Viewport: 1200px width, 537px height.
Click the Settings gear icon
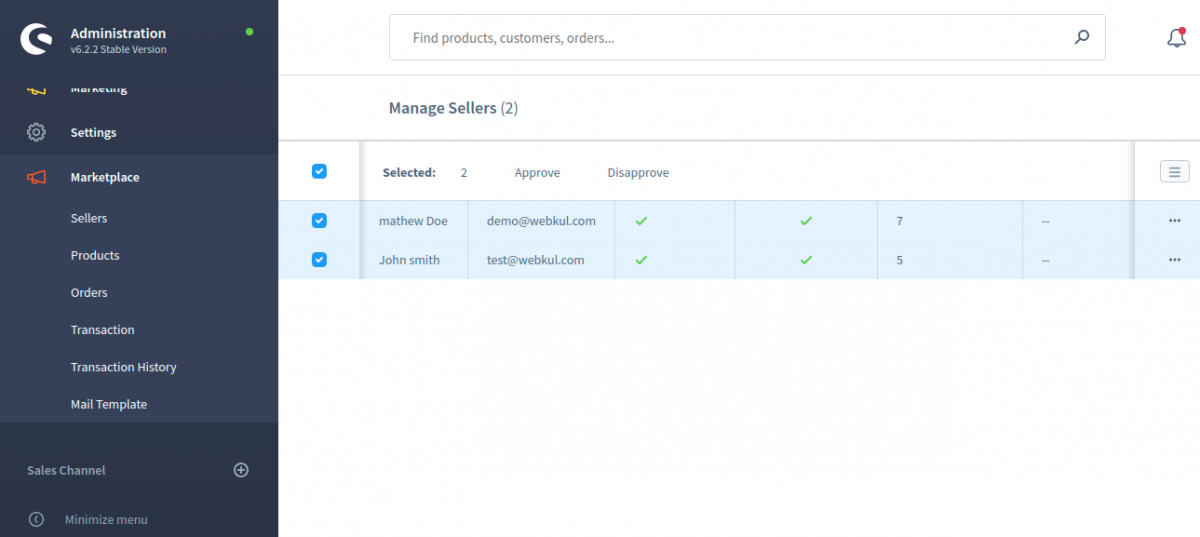click(36, 132)
